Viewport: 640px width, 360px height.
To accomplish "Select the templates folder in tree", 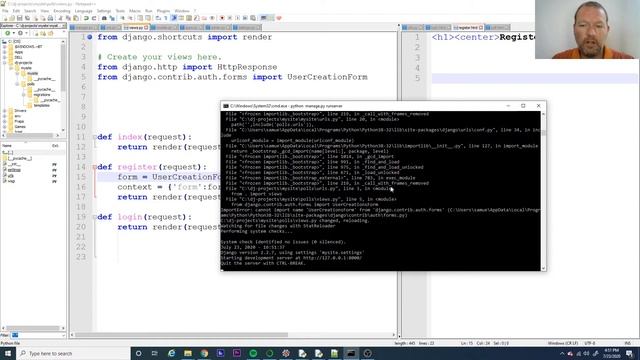I will coord(42,105).
